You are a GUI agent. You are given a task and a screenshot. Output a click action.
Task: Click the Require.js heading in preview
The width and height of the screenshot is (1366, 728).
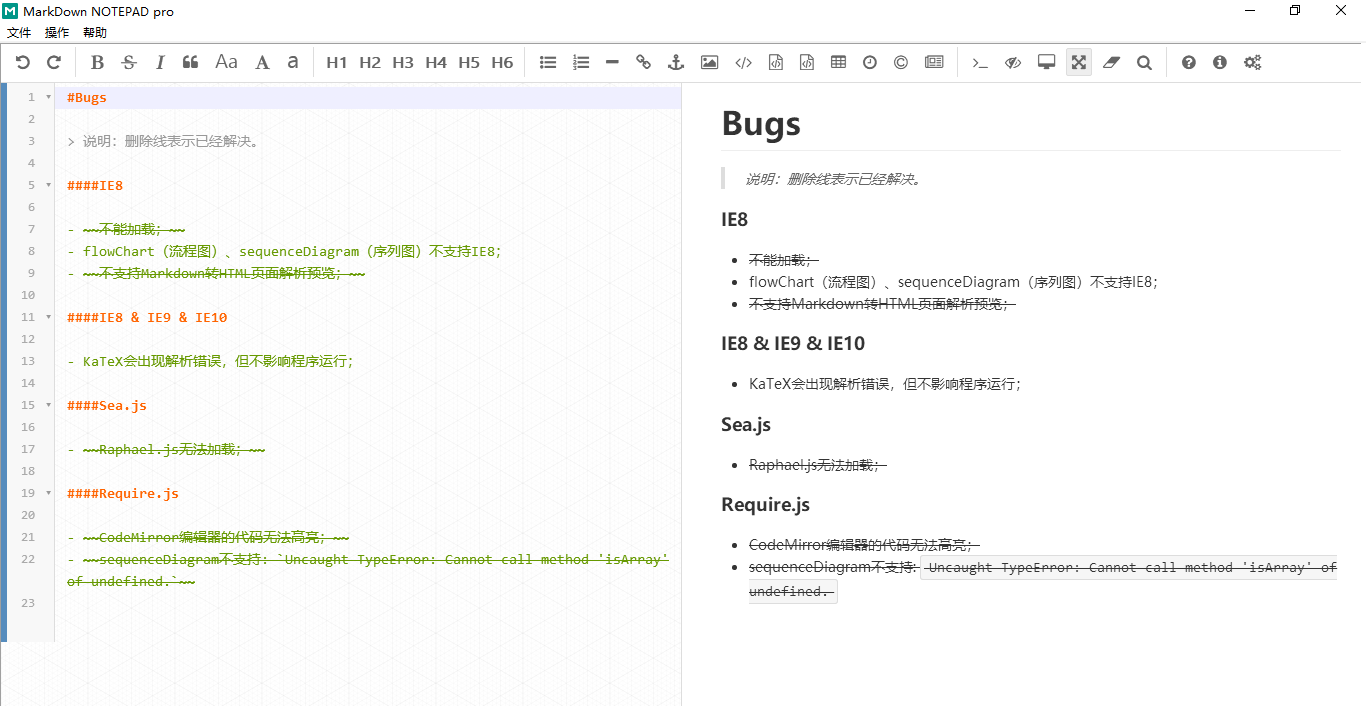pyautogui.click(x=765, y=504)
